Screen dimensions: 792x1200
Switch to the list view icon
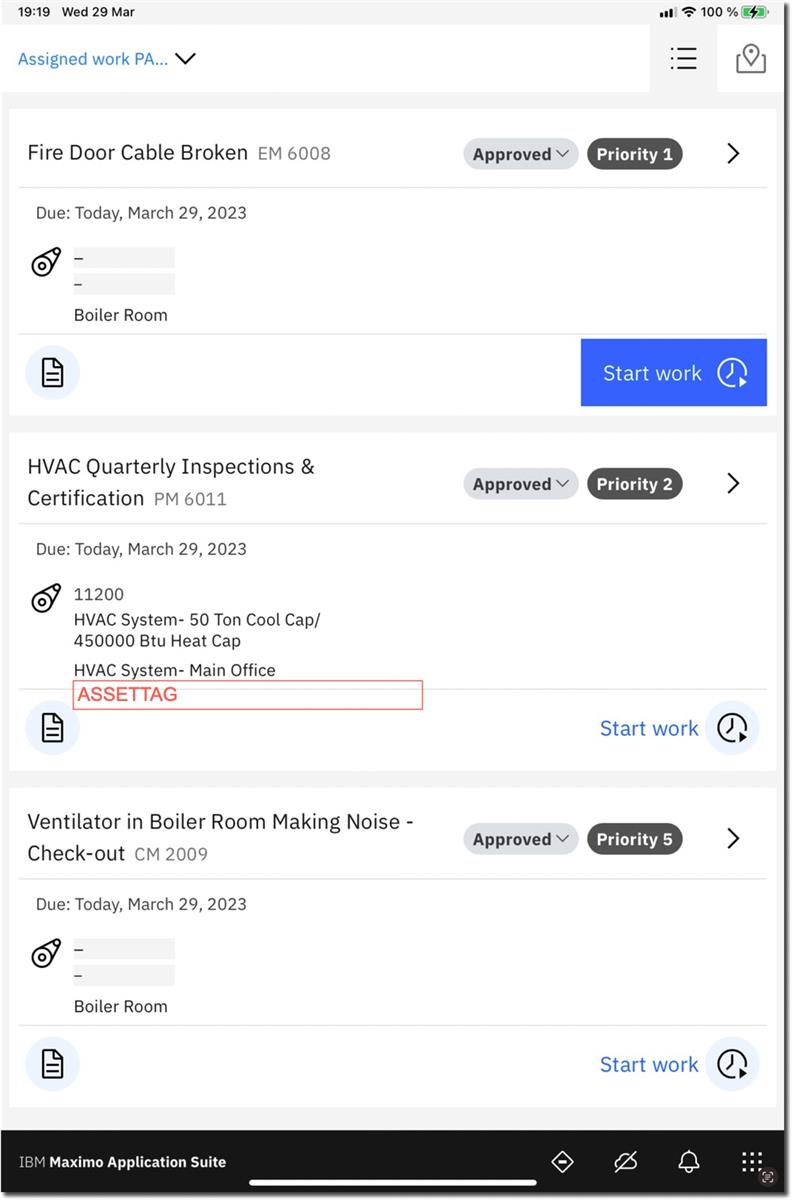click(x=683, y=59)
